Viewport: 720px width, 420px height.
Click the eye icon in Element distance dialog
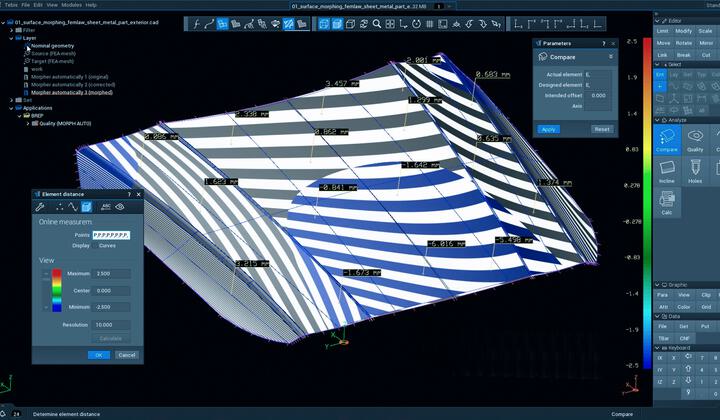[120, 207]
